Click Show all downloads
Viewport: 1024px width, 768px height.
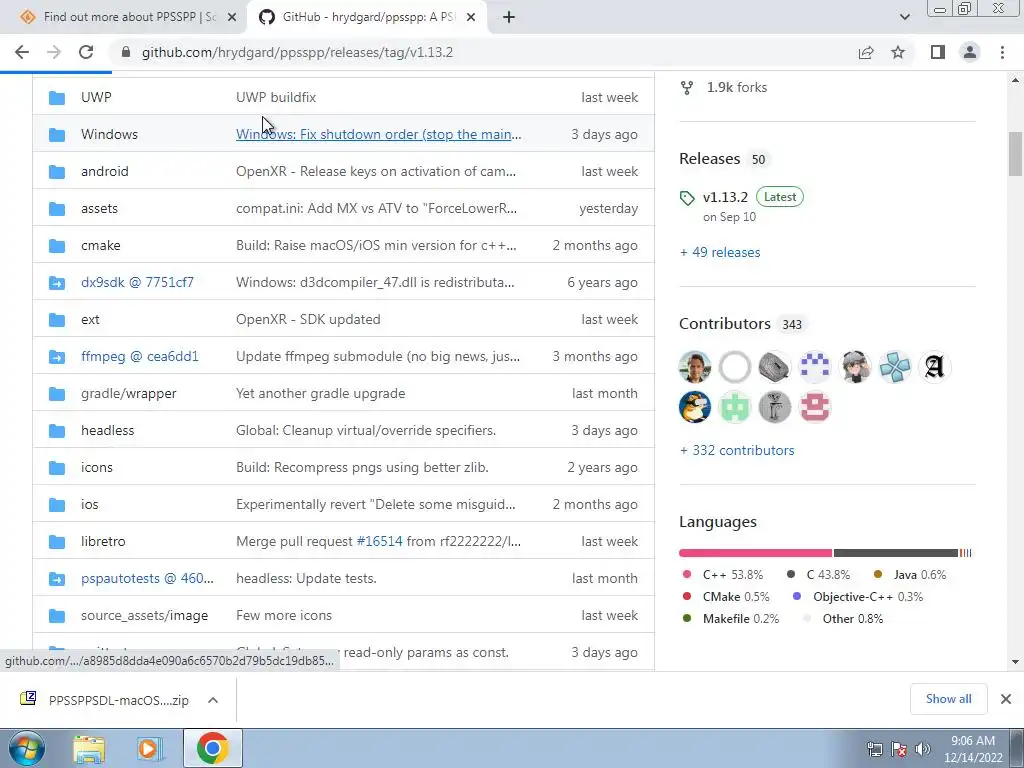[x=948, y=699]
